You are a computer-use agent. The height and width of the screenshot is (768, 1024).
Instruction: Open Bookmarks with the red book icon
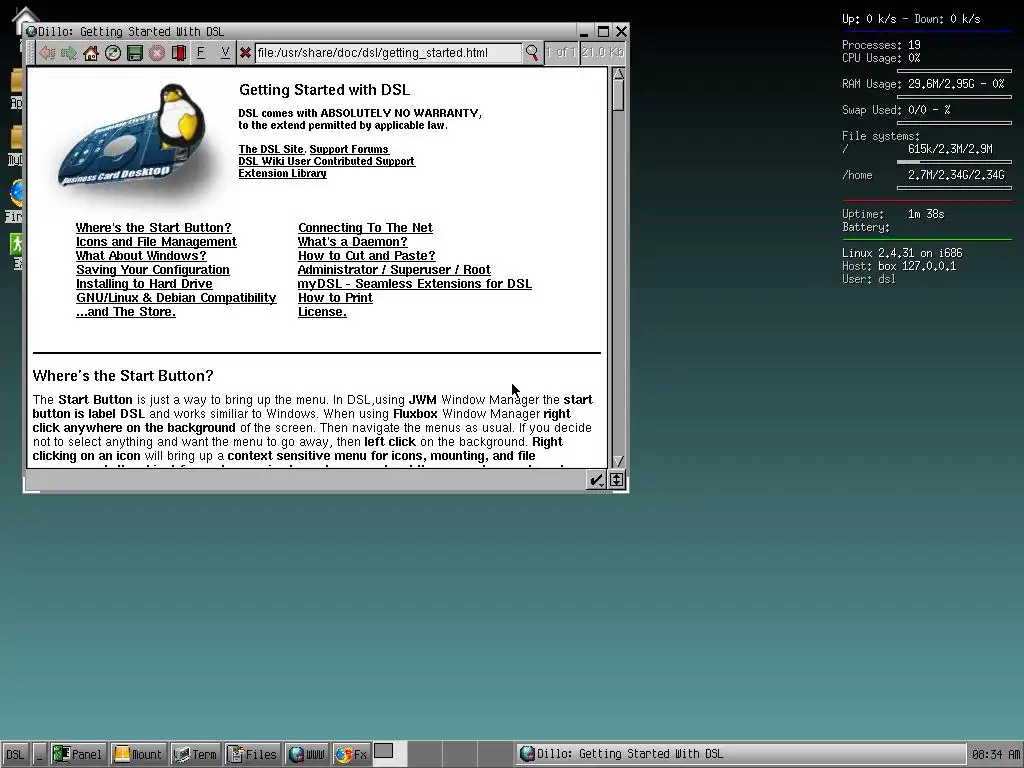[x=178, y=53]
